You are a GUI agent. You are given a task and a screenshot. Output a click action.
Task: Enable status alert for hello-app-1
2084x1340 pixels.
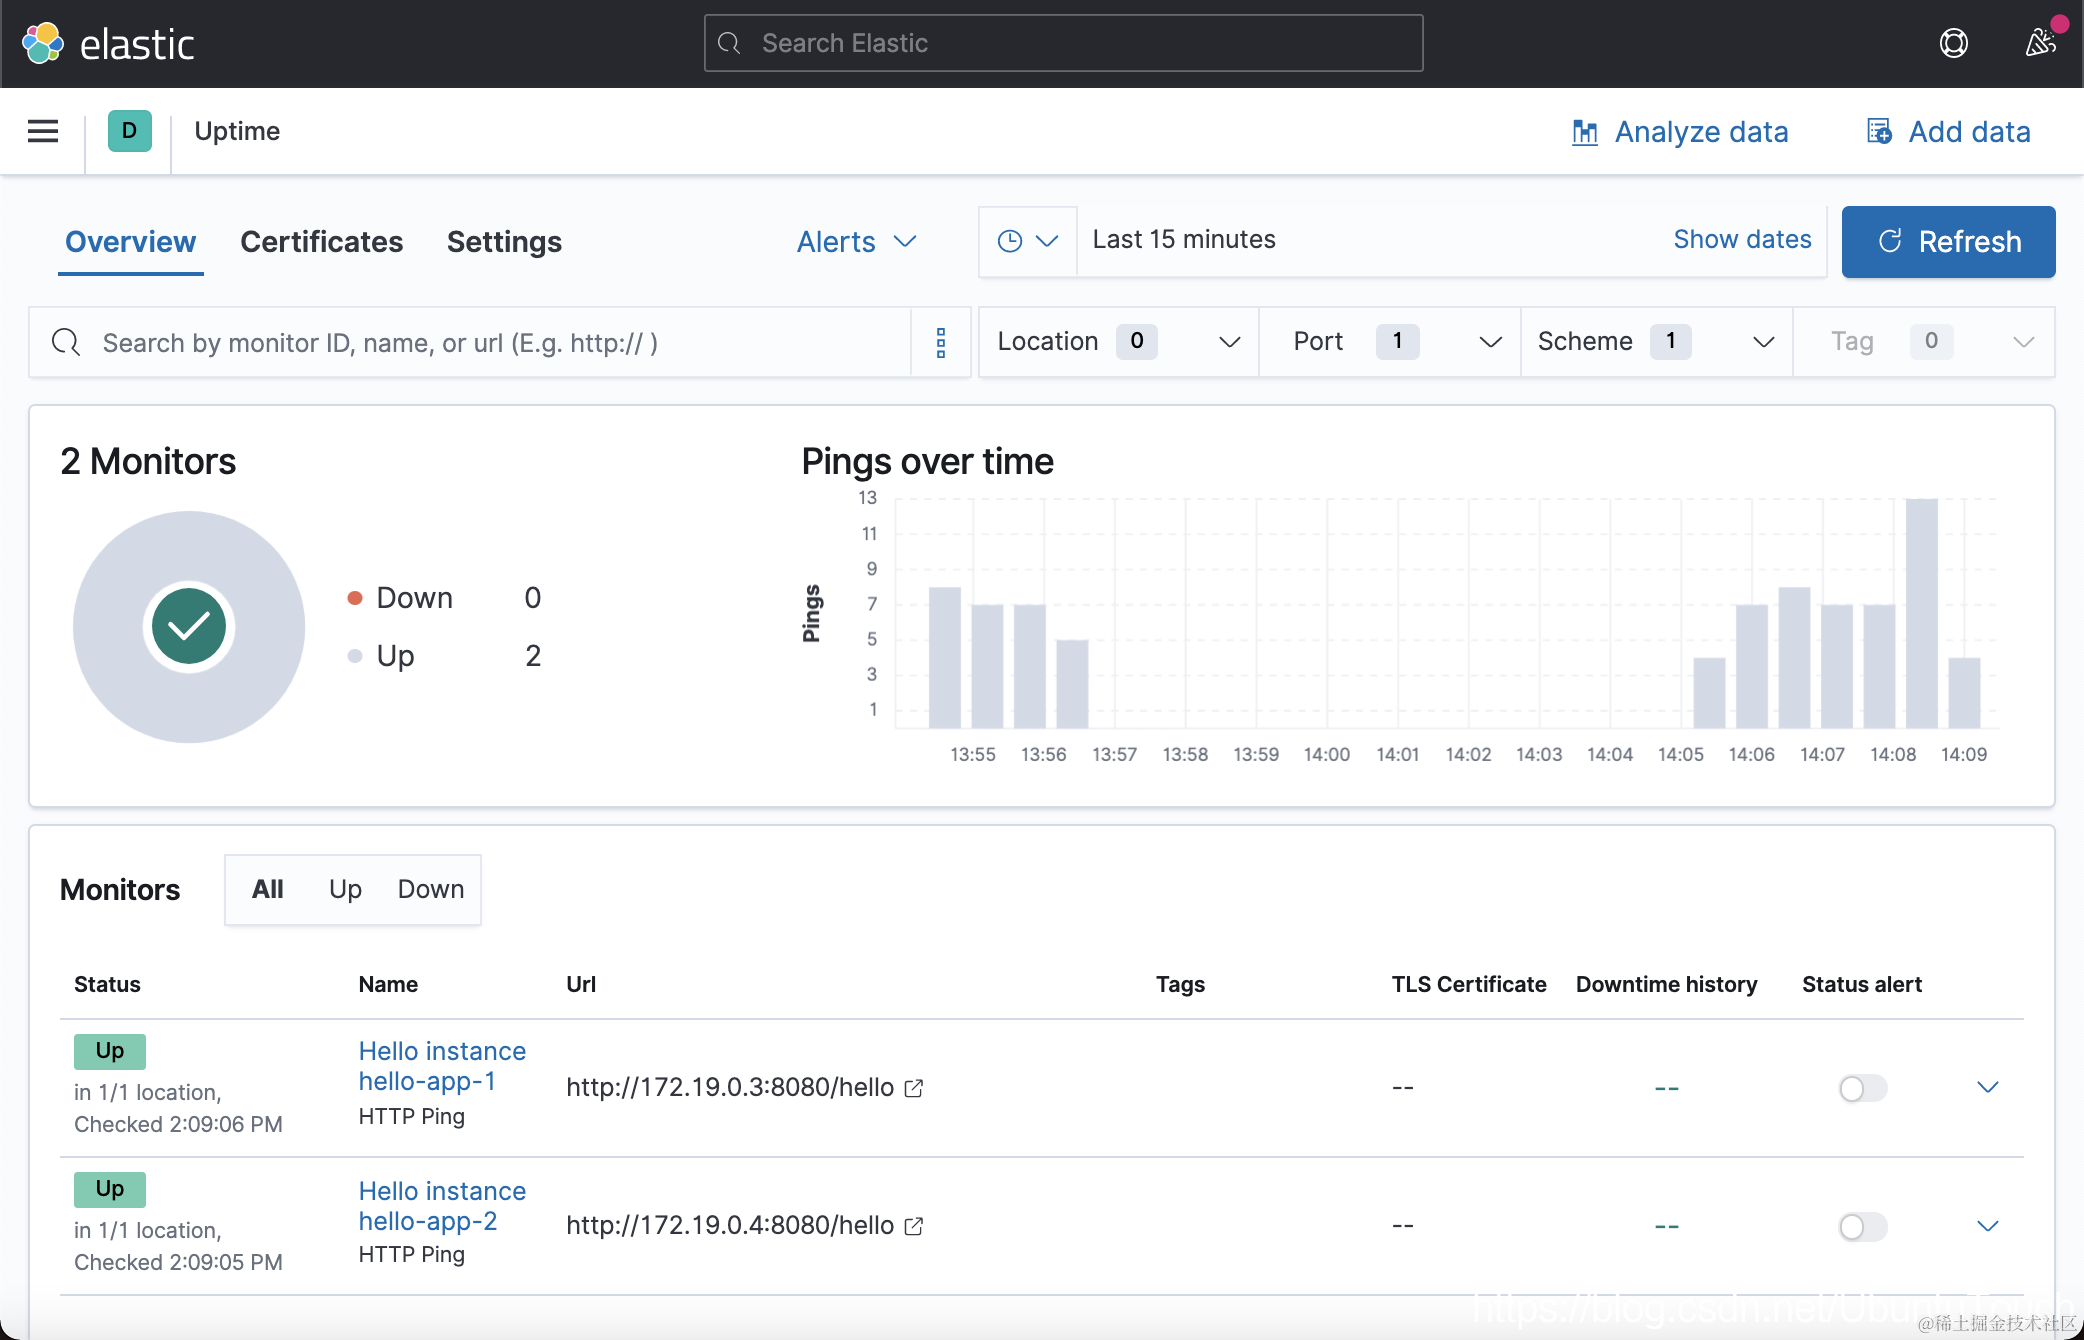point(1862,1088)
